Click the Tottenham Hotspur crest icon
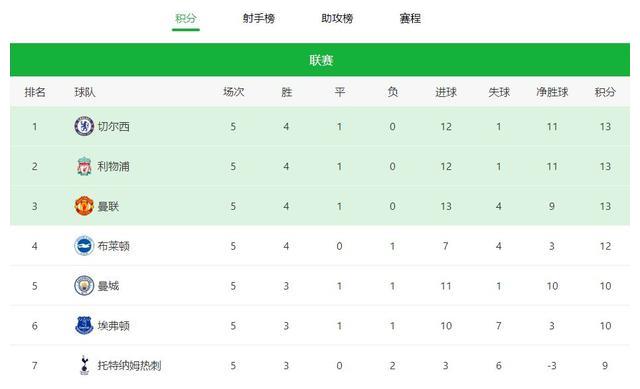The height and width of the screenshot is (389, 640). 84,365
